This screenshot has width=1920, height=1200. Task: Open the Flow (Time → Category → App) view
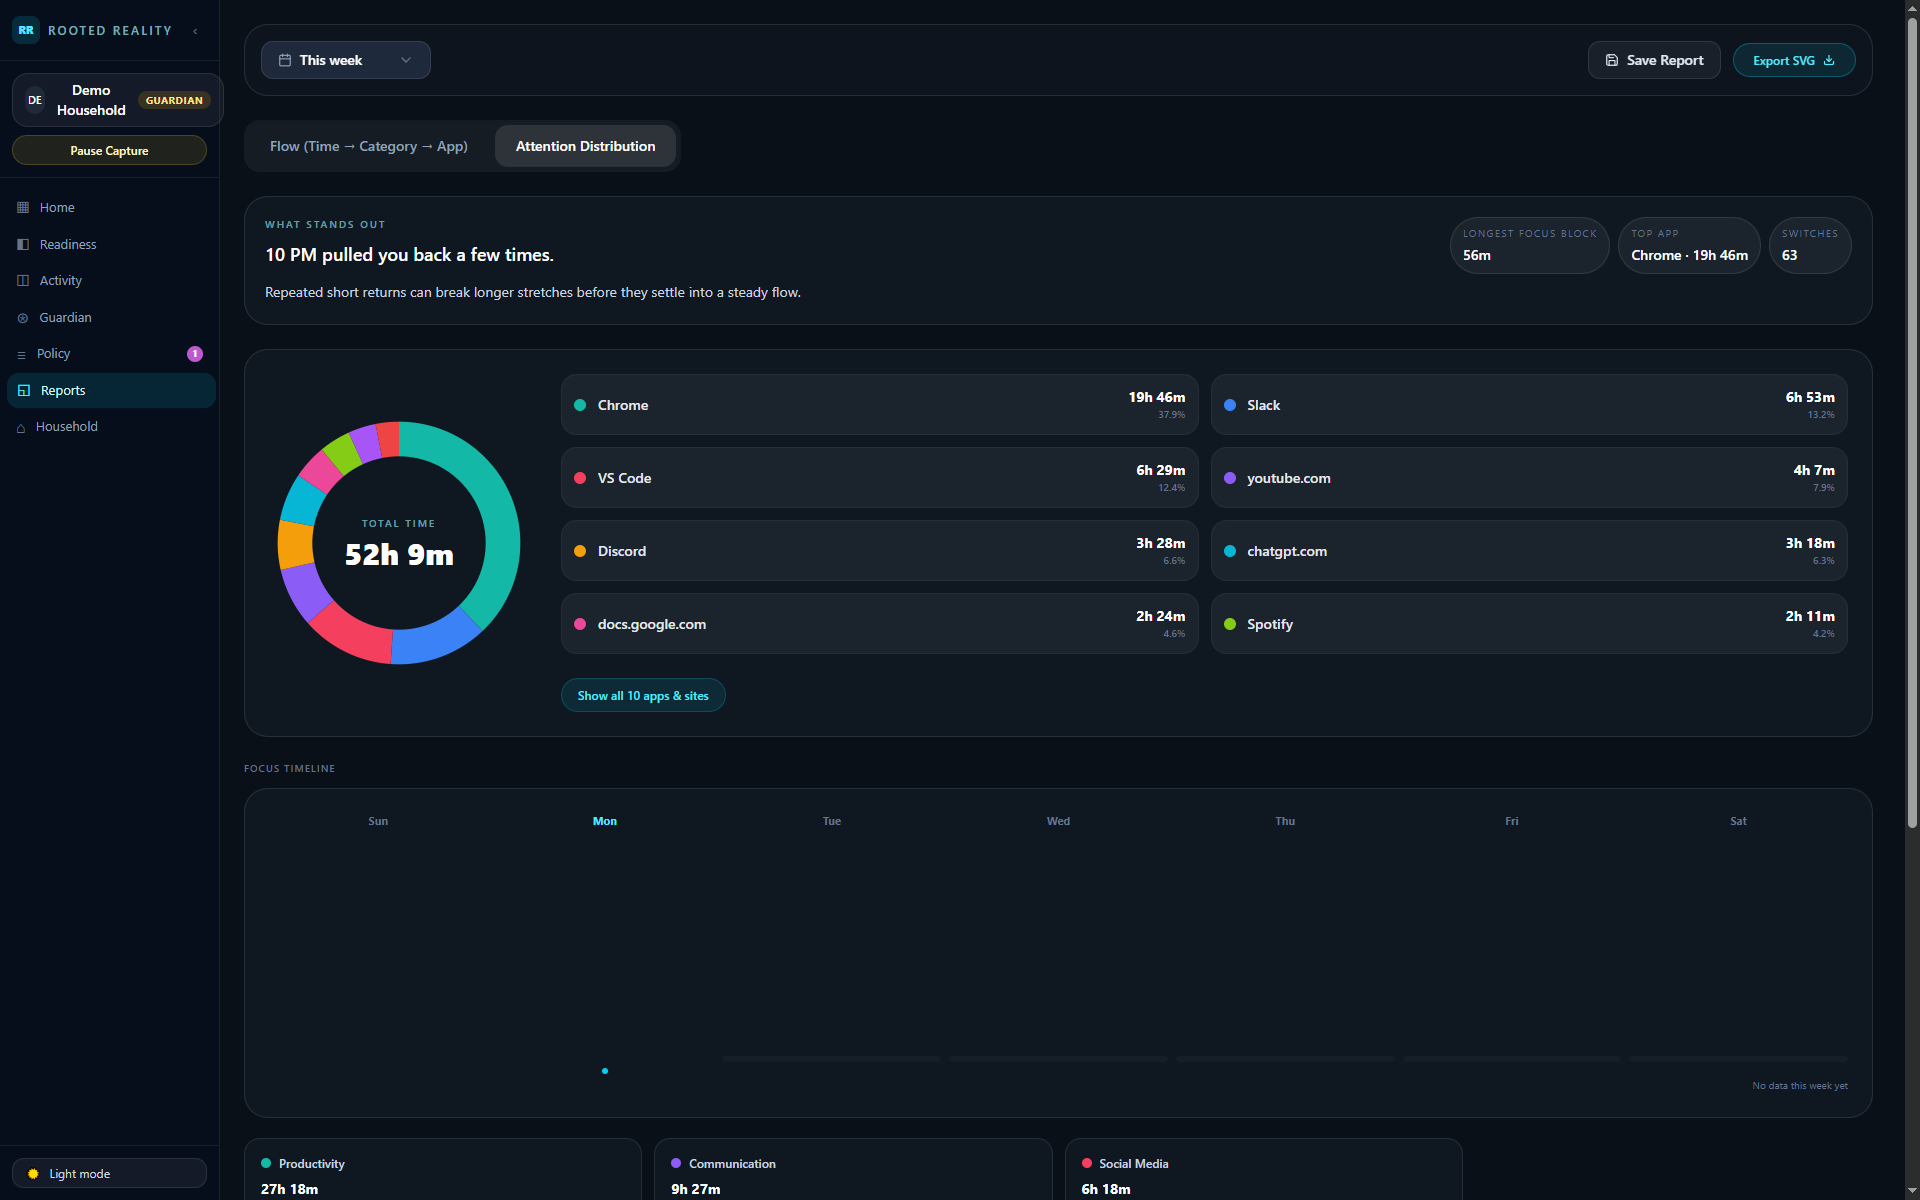pyautogui.click(x=368, y=146)
